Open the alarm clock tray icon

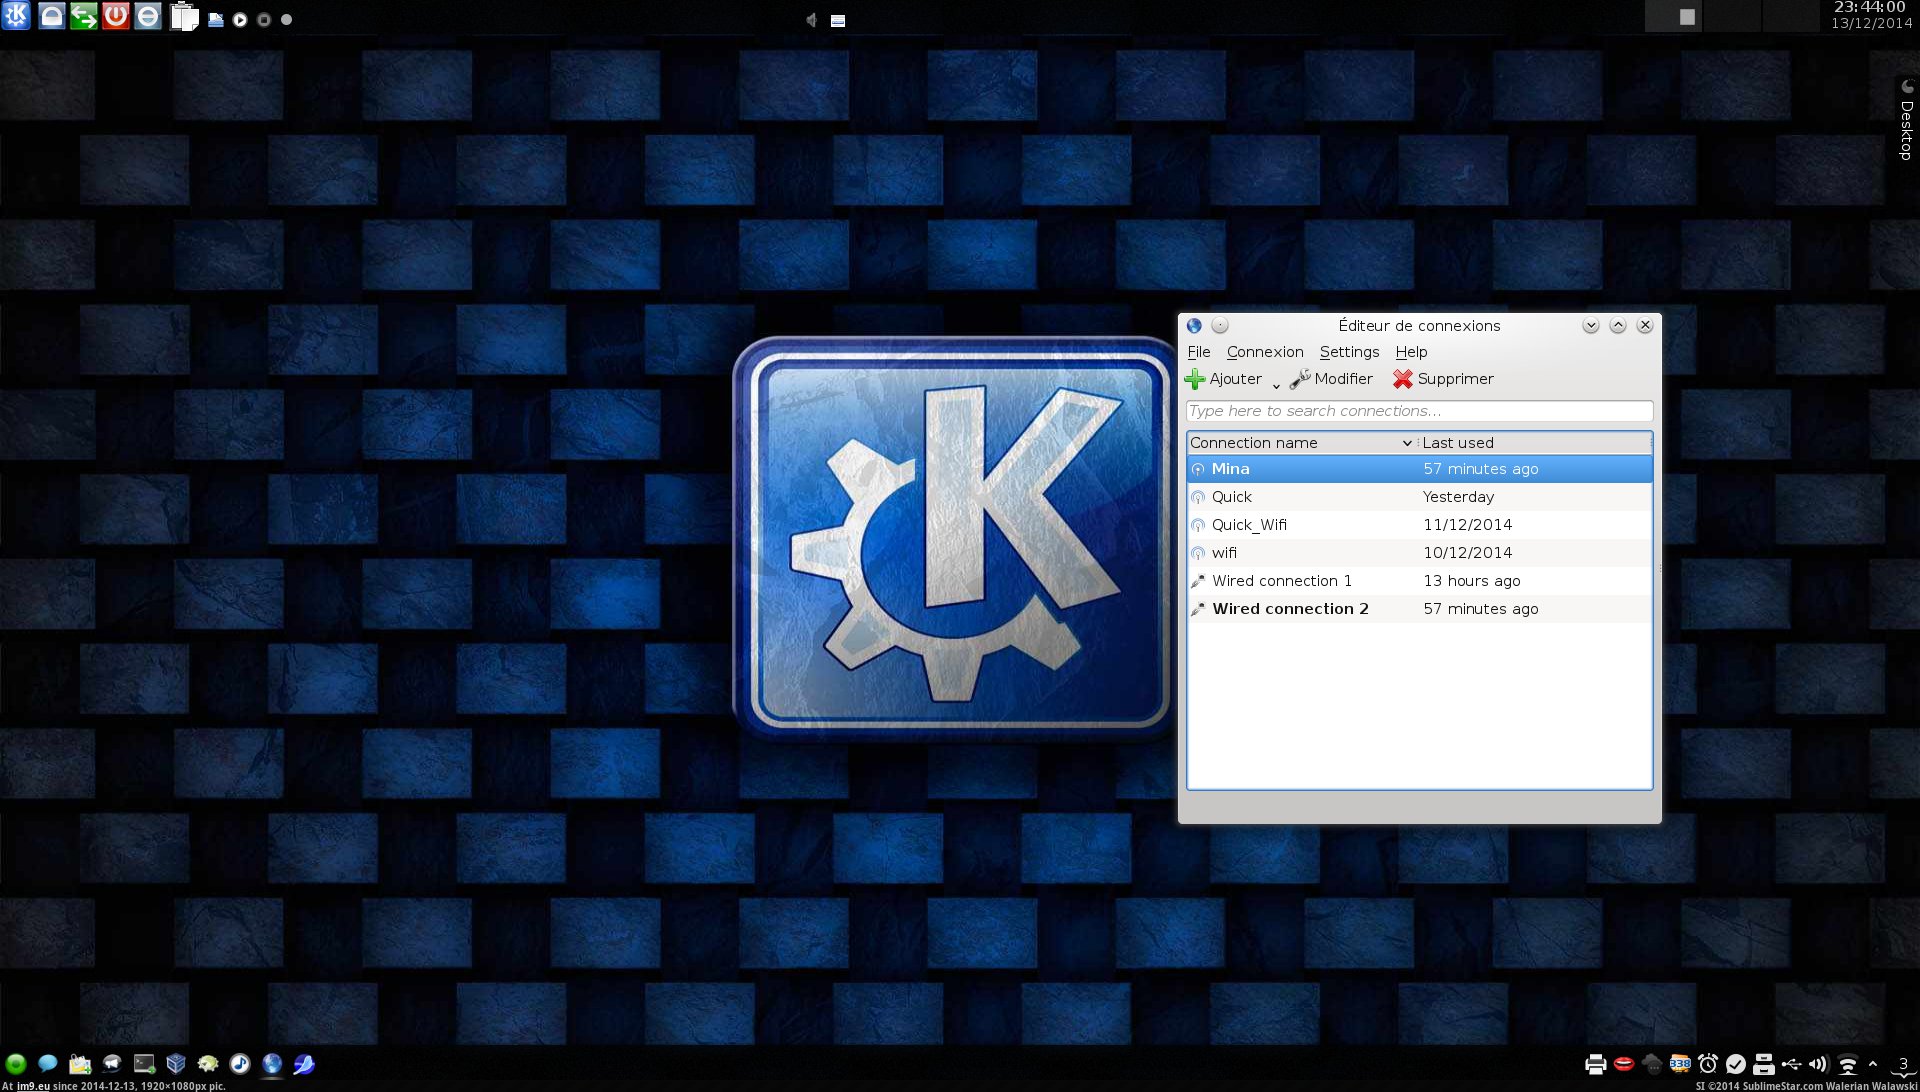pyautogui.click(x=1708, y=1064)
